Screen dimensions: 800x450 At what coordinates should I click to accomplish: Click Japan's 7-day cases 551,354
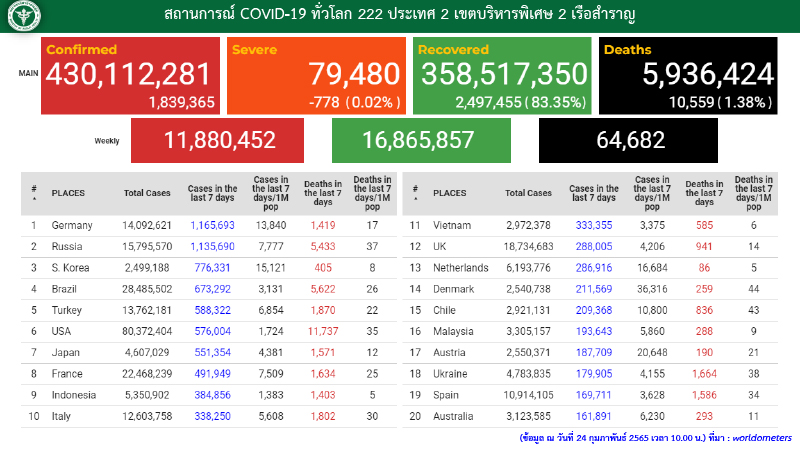[212, 353]
